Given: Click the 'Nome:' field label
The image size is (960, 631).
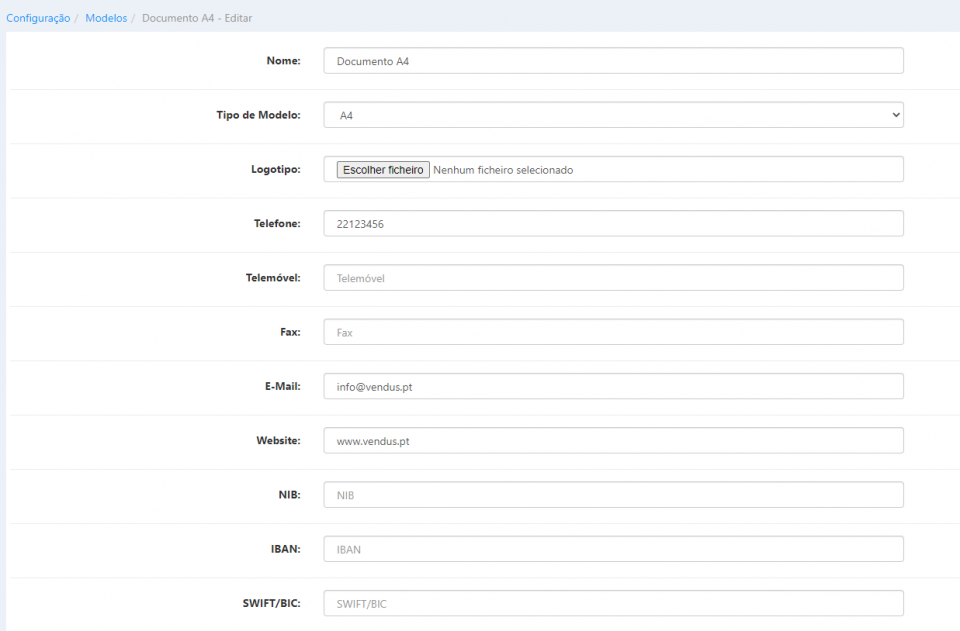Looking at the screenshot, I should 283,61.
